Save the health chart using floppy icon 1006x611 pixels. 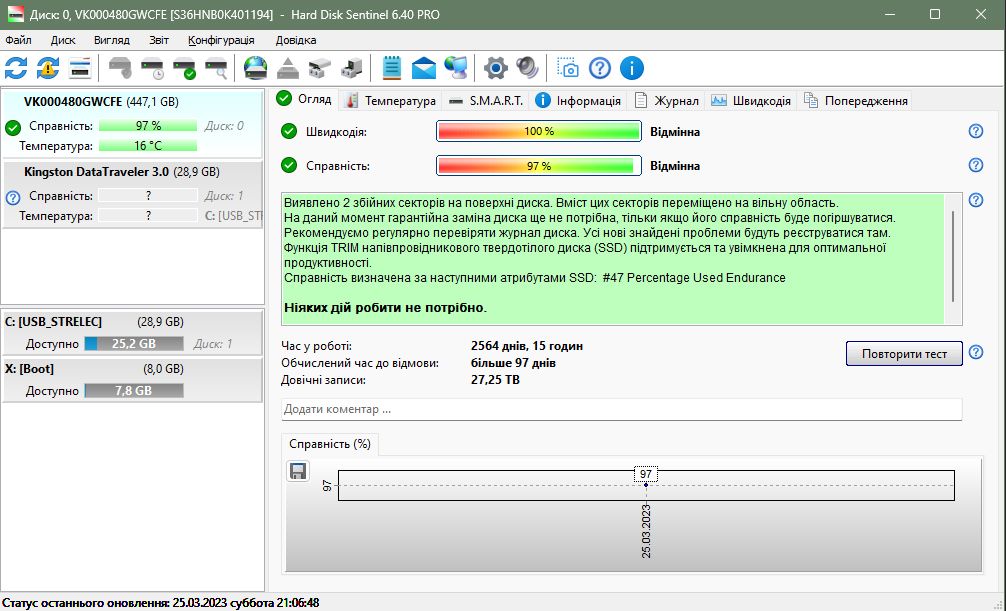tap(298, 472)
